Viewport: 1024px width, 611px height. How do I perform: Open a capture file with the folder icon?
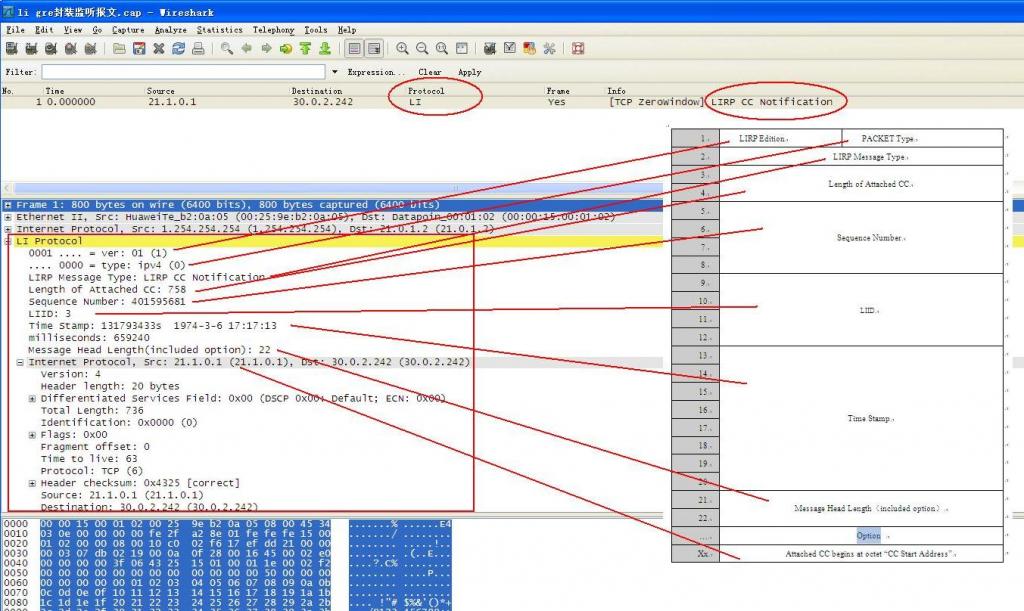pyautogui.click(x=119, y=48)
